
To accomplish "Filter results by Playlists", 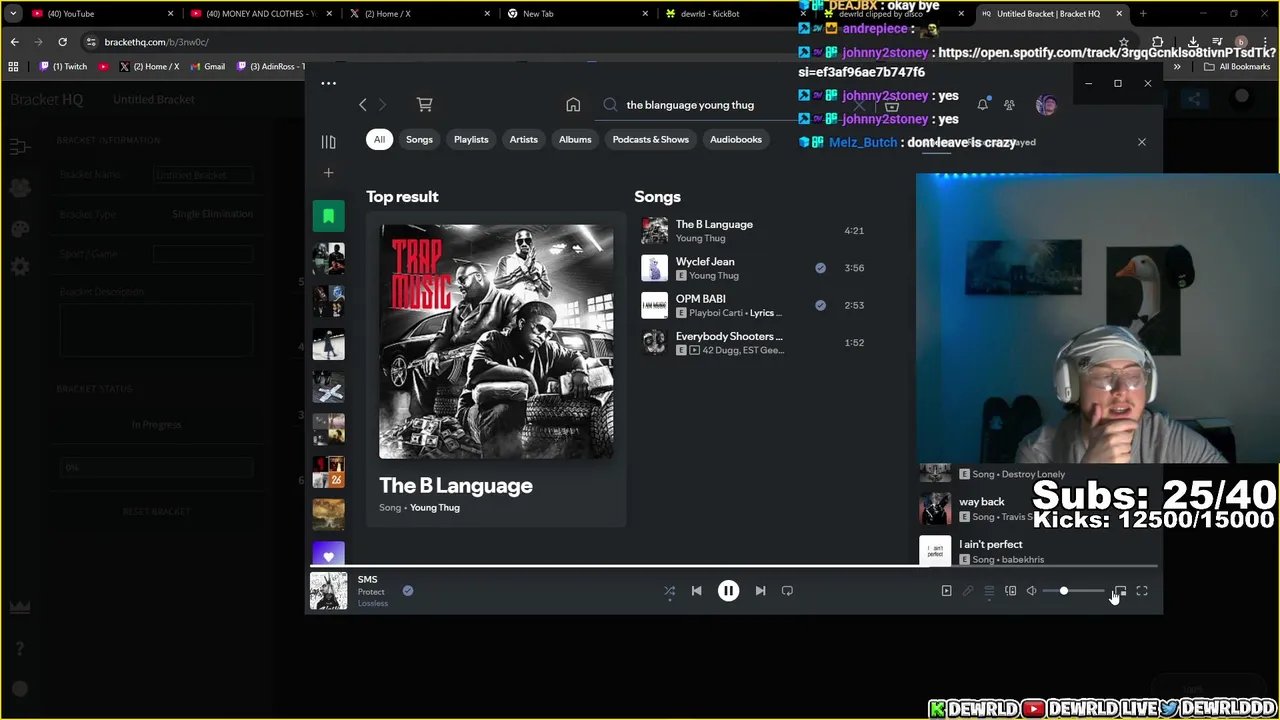I will coord(471,140).
